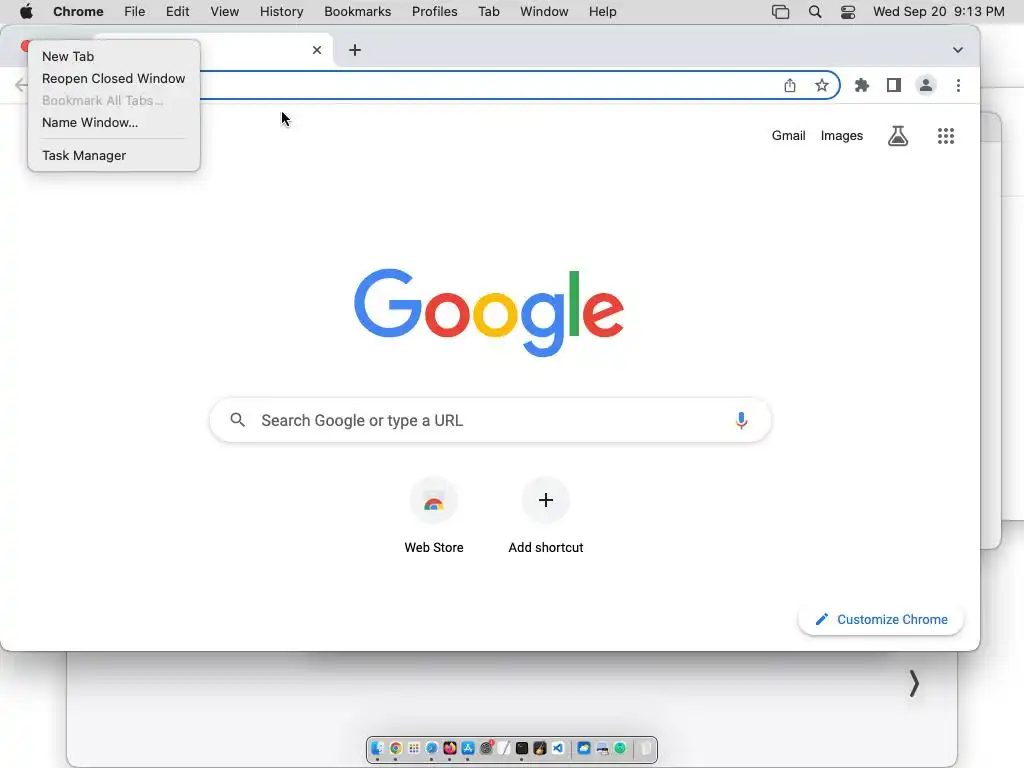Image resolution: width=1024 pixels, height=768 pixels.
Task: Open the Help menu
Action: tap(602, 12)
